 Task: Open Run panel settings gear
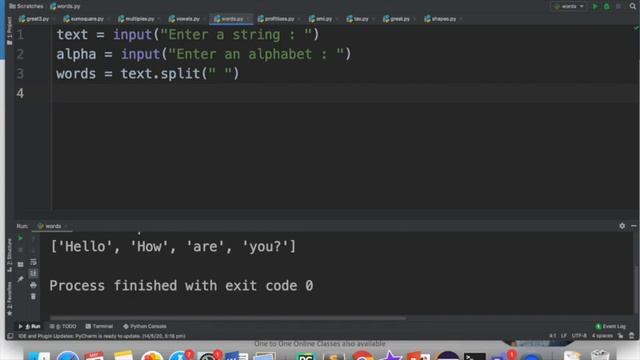622,226
